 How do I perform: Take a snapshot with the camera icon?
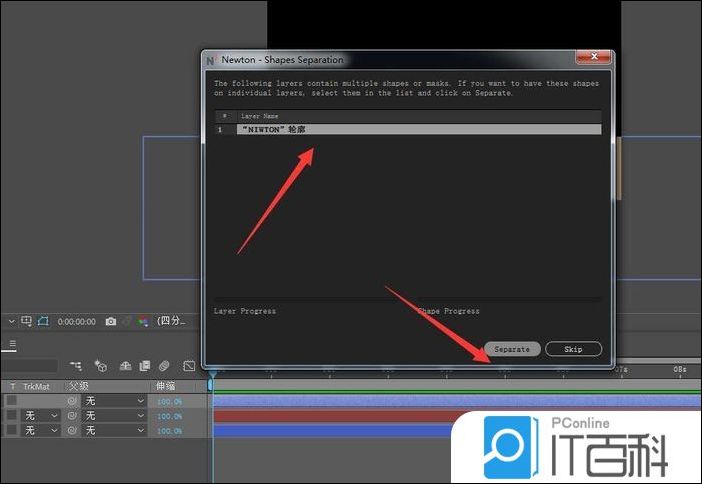111,321
